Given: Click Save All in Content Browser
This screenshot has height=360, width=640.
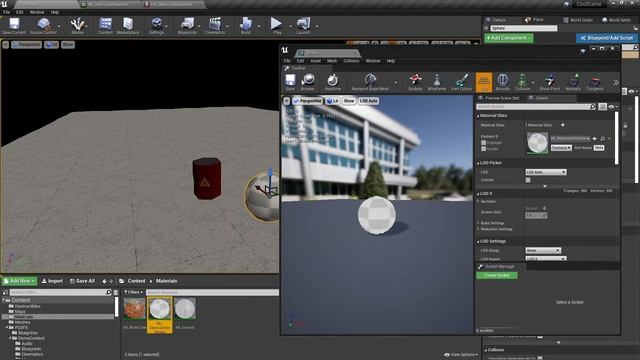Looking at the screenshot, I should (x=82, y=281).
